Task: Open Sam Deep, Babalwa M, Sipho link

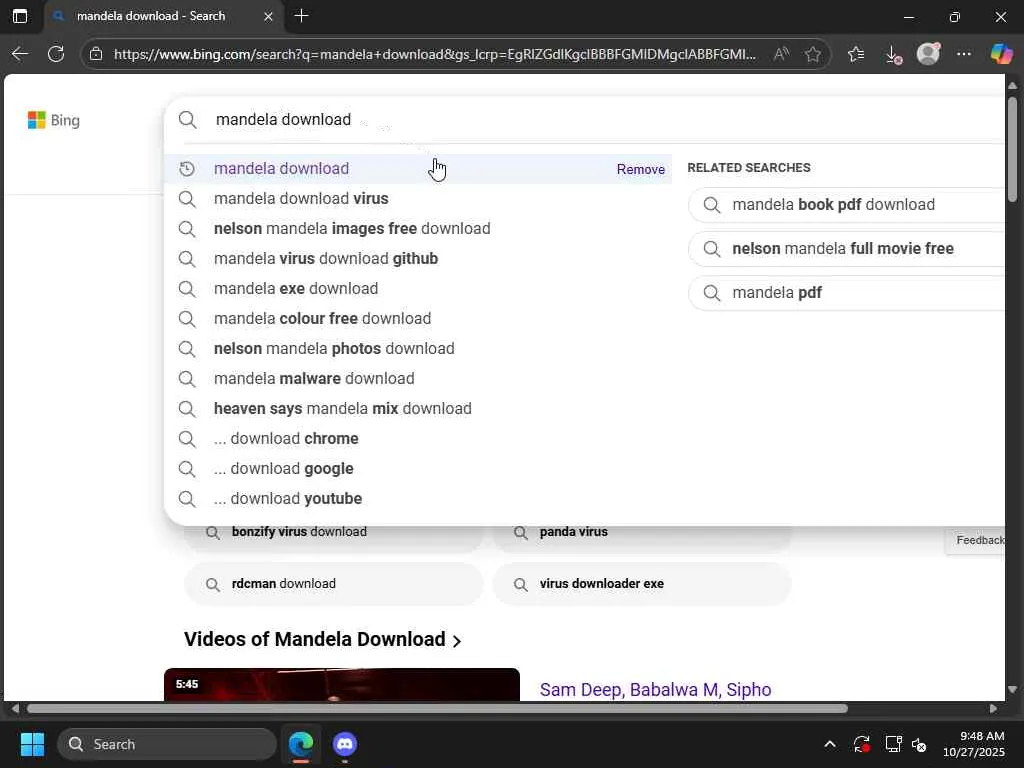Action: 656,690
